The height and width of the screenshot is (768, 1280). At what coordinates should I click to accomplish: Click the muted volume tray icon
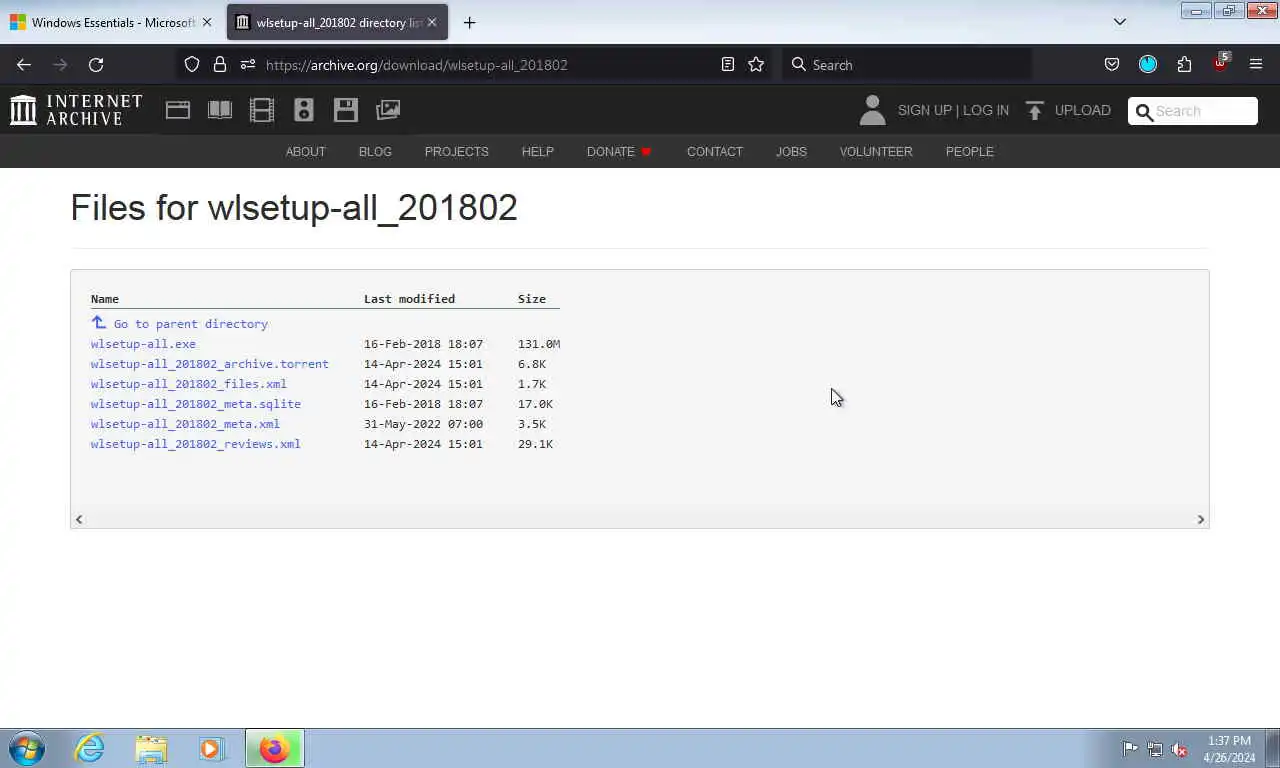pyautogui.click(x=1180, y=749)
